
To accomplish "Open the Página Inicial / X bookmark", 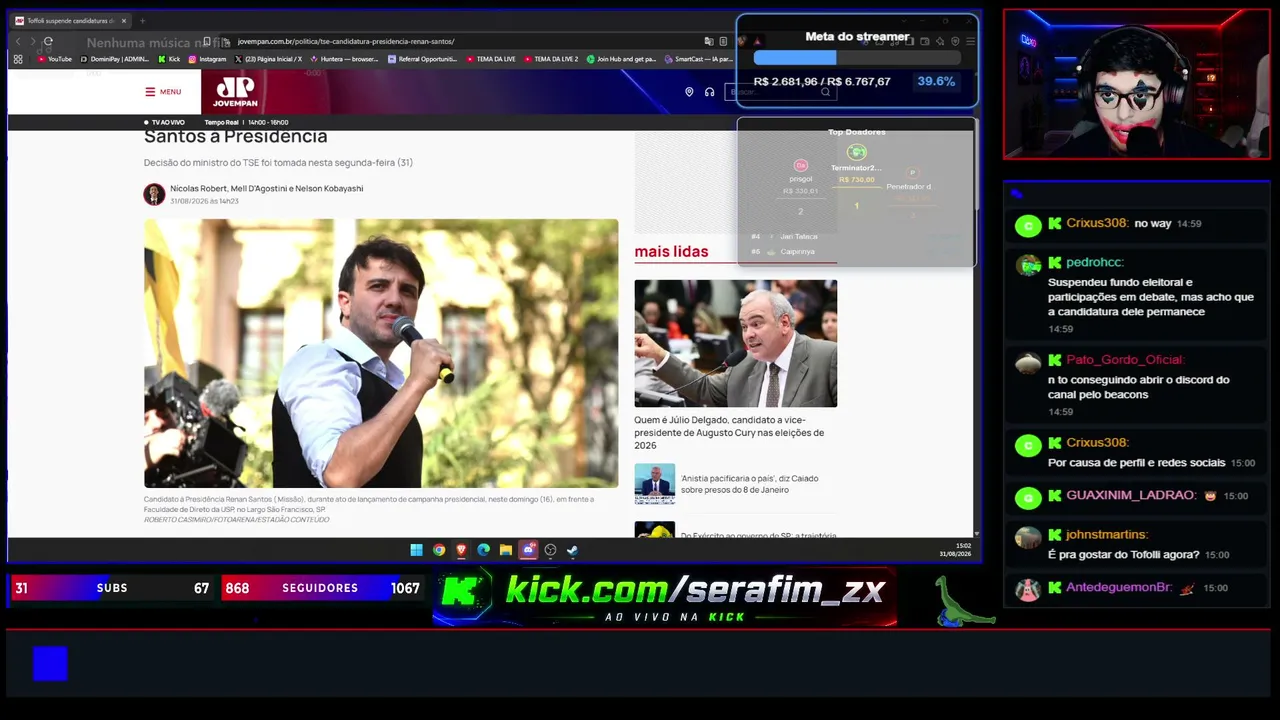I will click(x=268, y=59).
